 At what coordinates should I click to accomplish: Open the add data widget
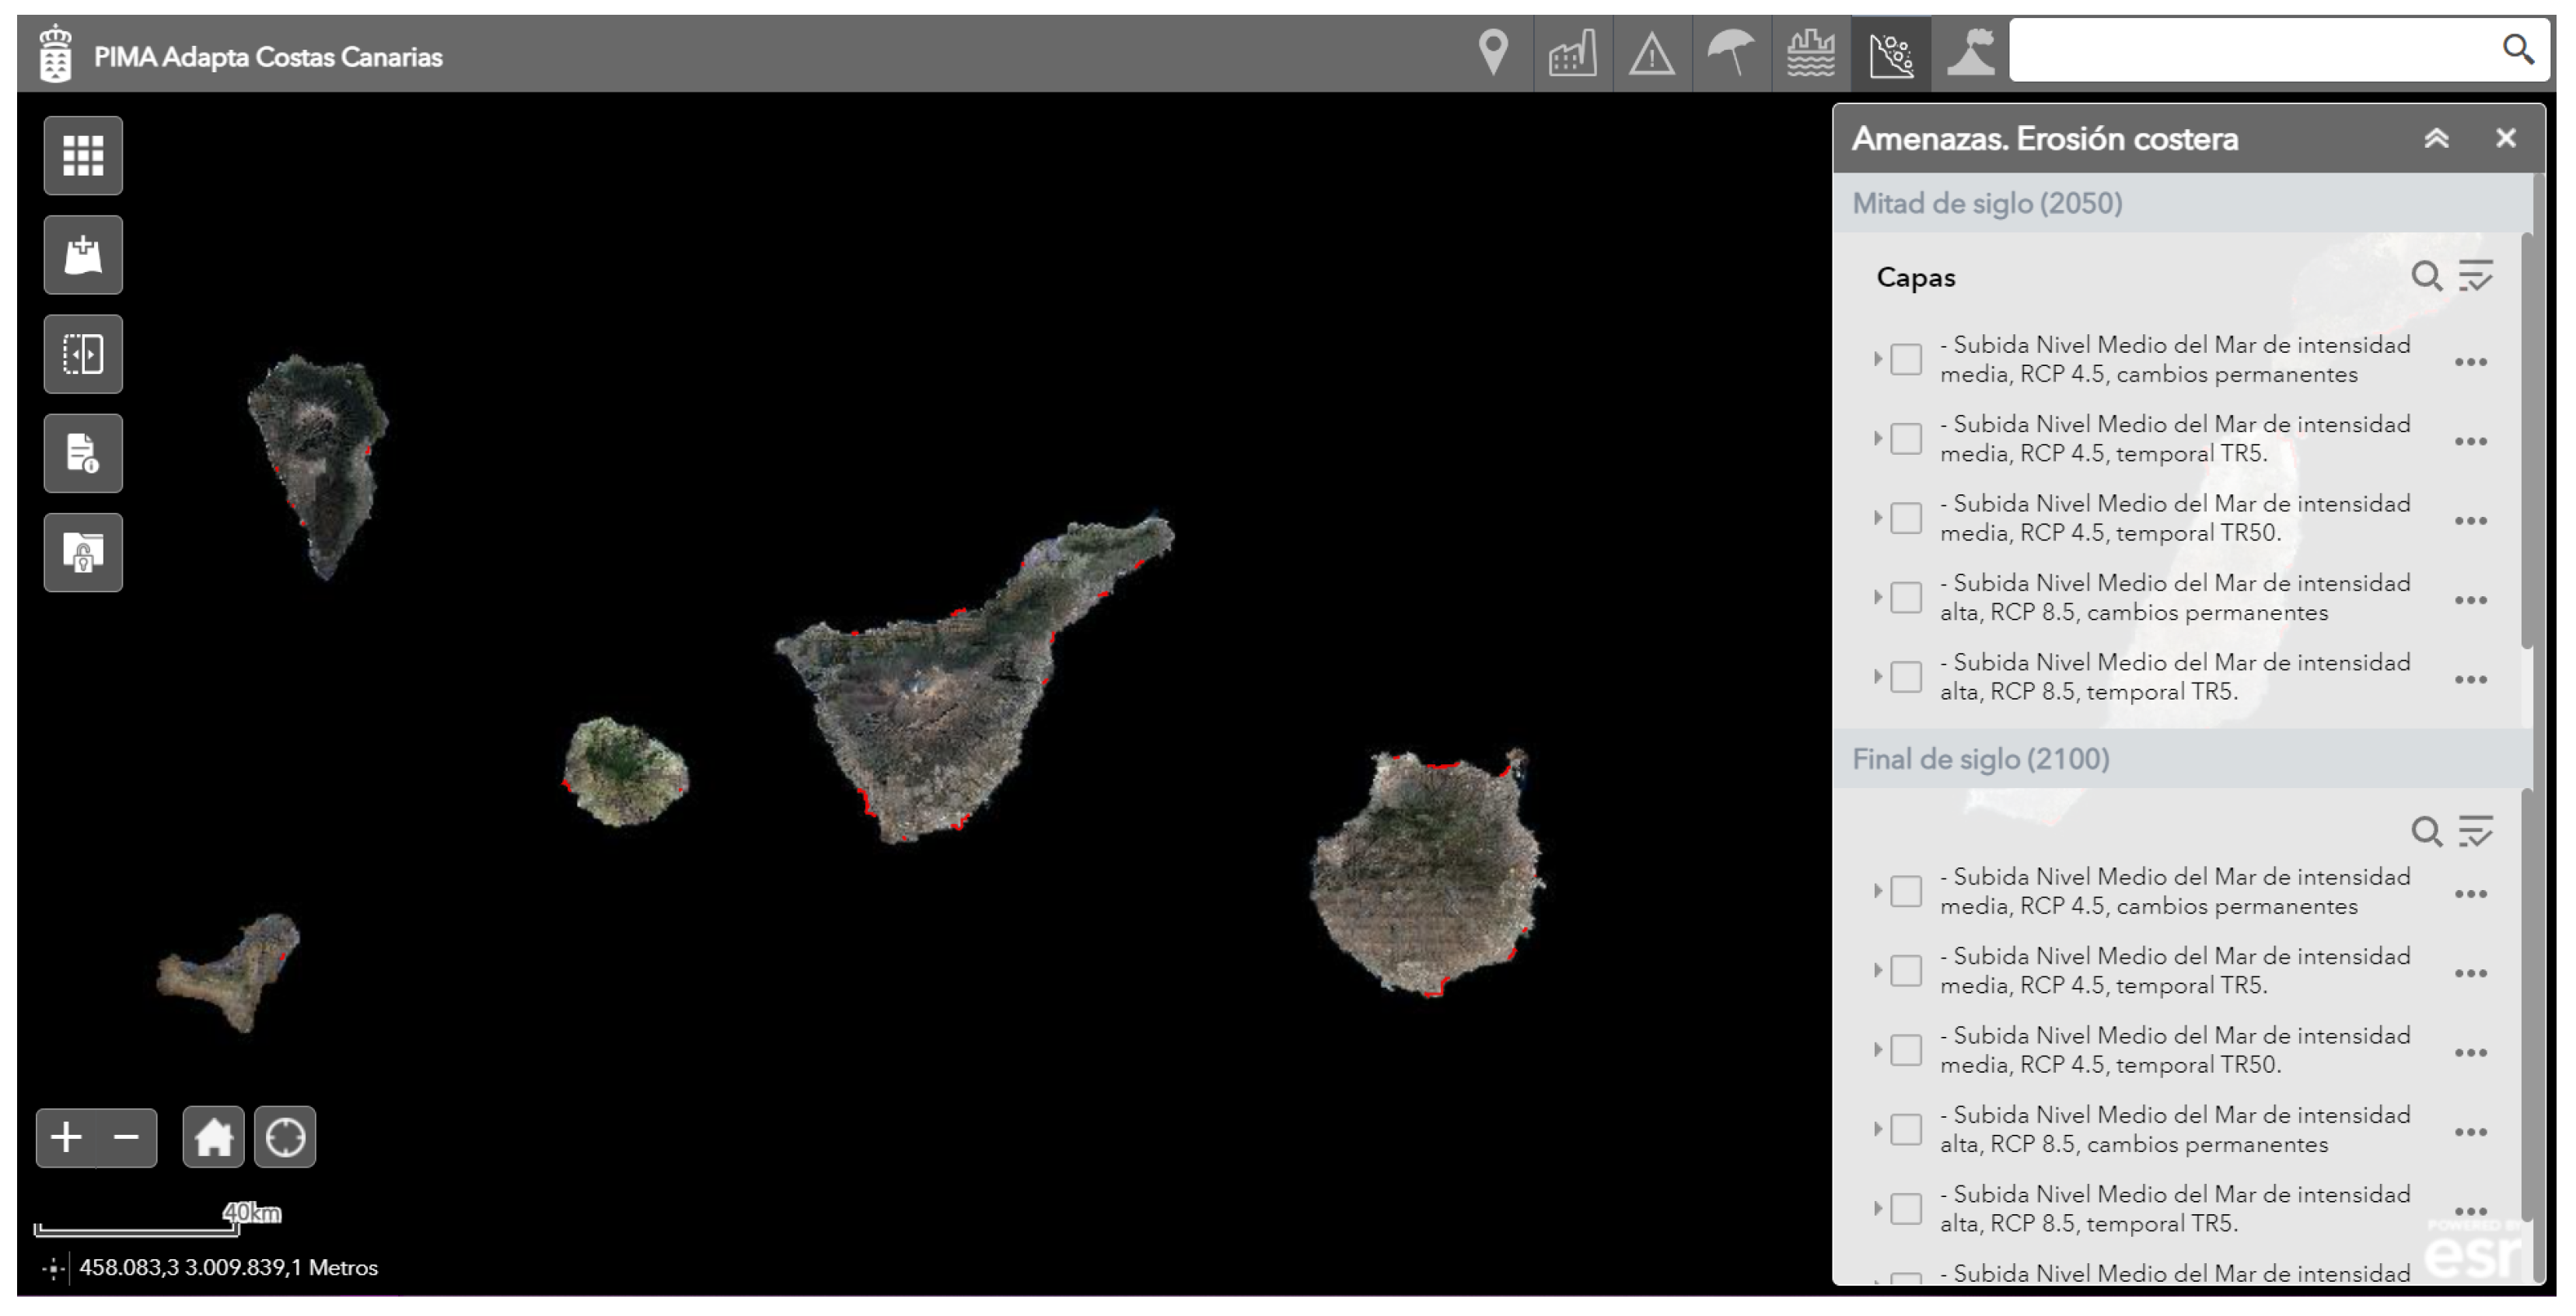pyautogui.click(x=83, y=255)
